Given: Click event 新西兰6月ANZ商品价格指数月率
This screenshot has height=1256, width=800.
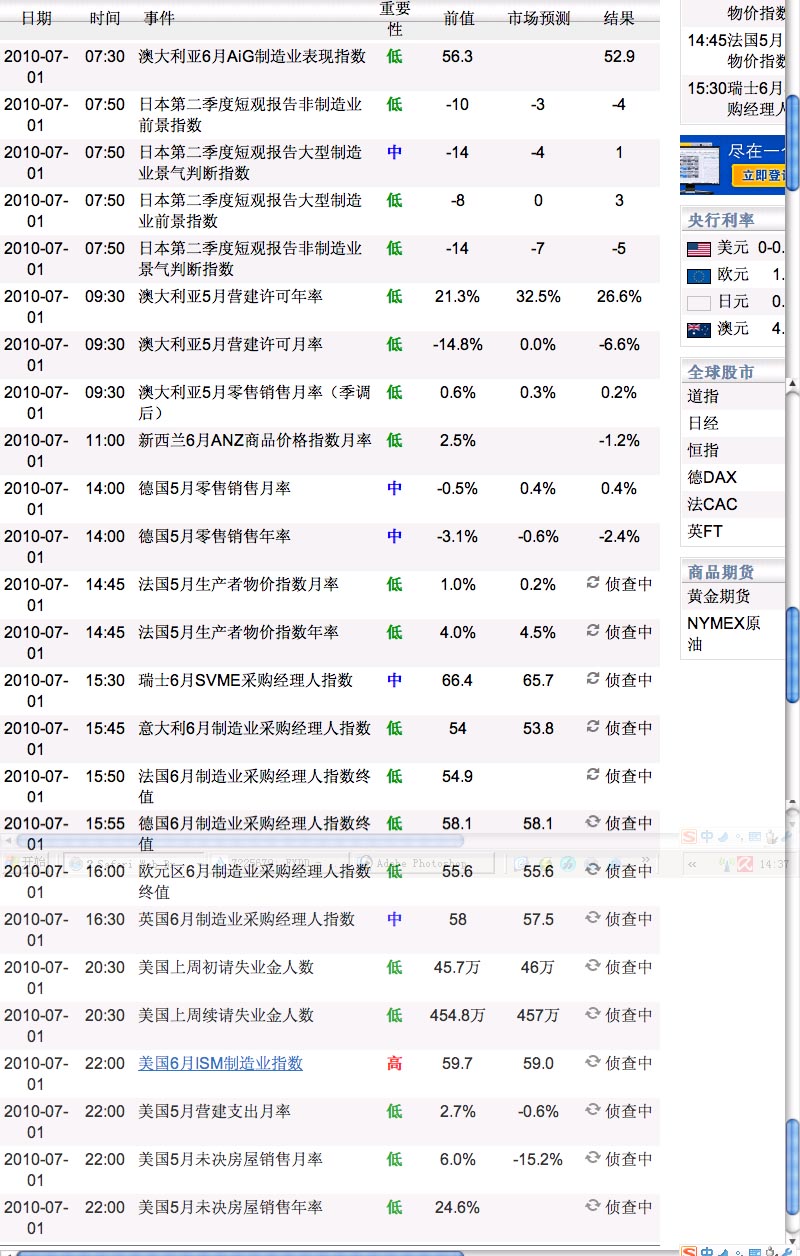Looking at the screenshot, I should coord(255,441).
